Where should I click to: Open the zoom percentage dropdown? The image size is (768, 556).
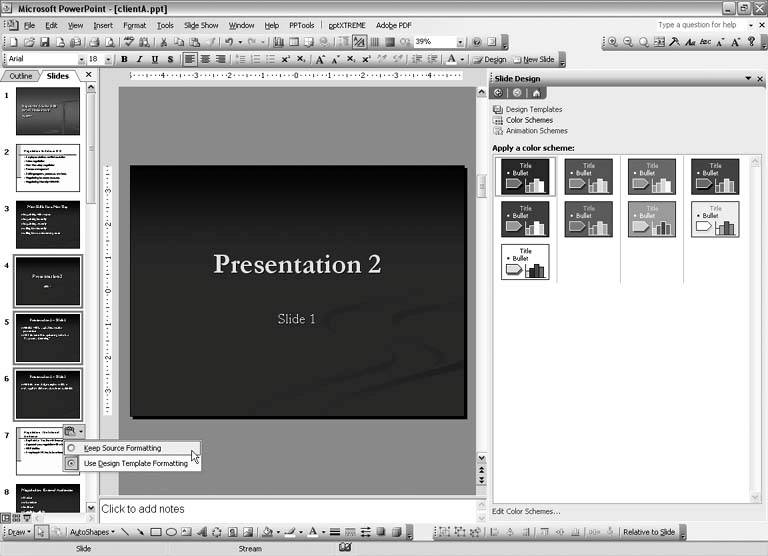pos(460,42)
